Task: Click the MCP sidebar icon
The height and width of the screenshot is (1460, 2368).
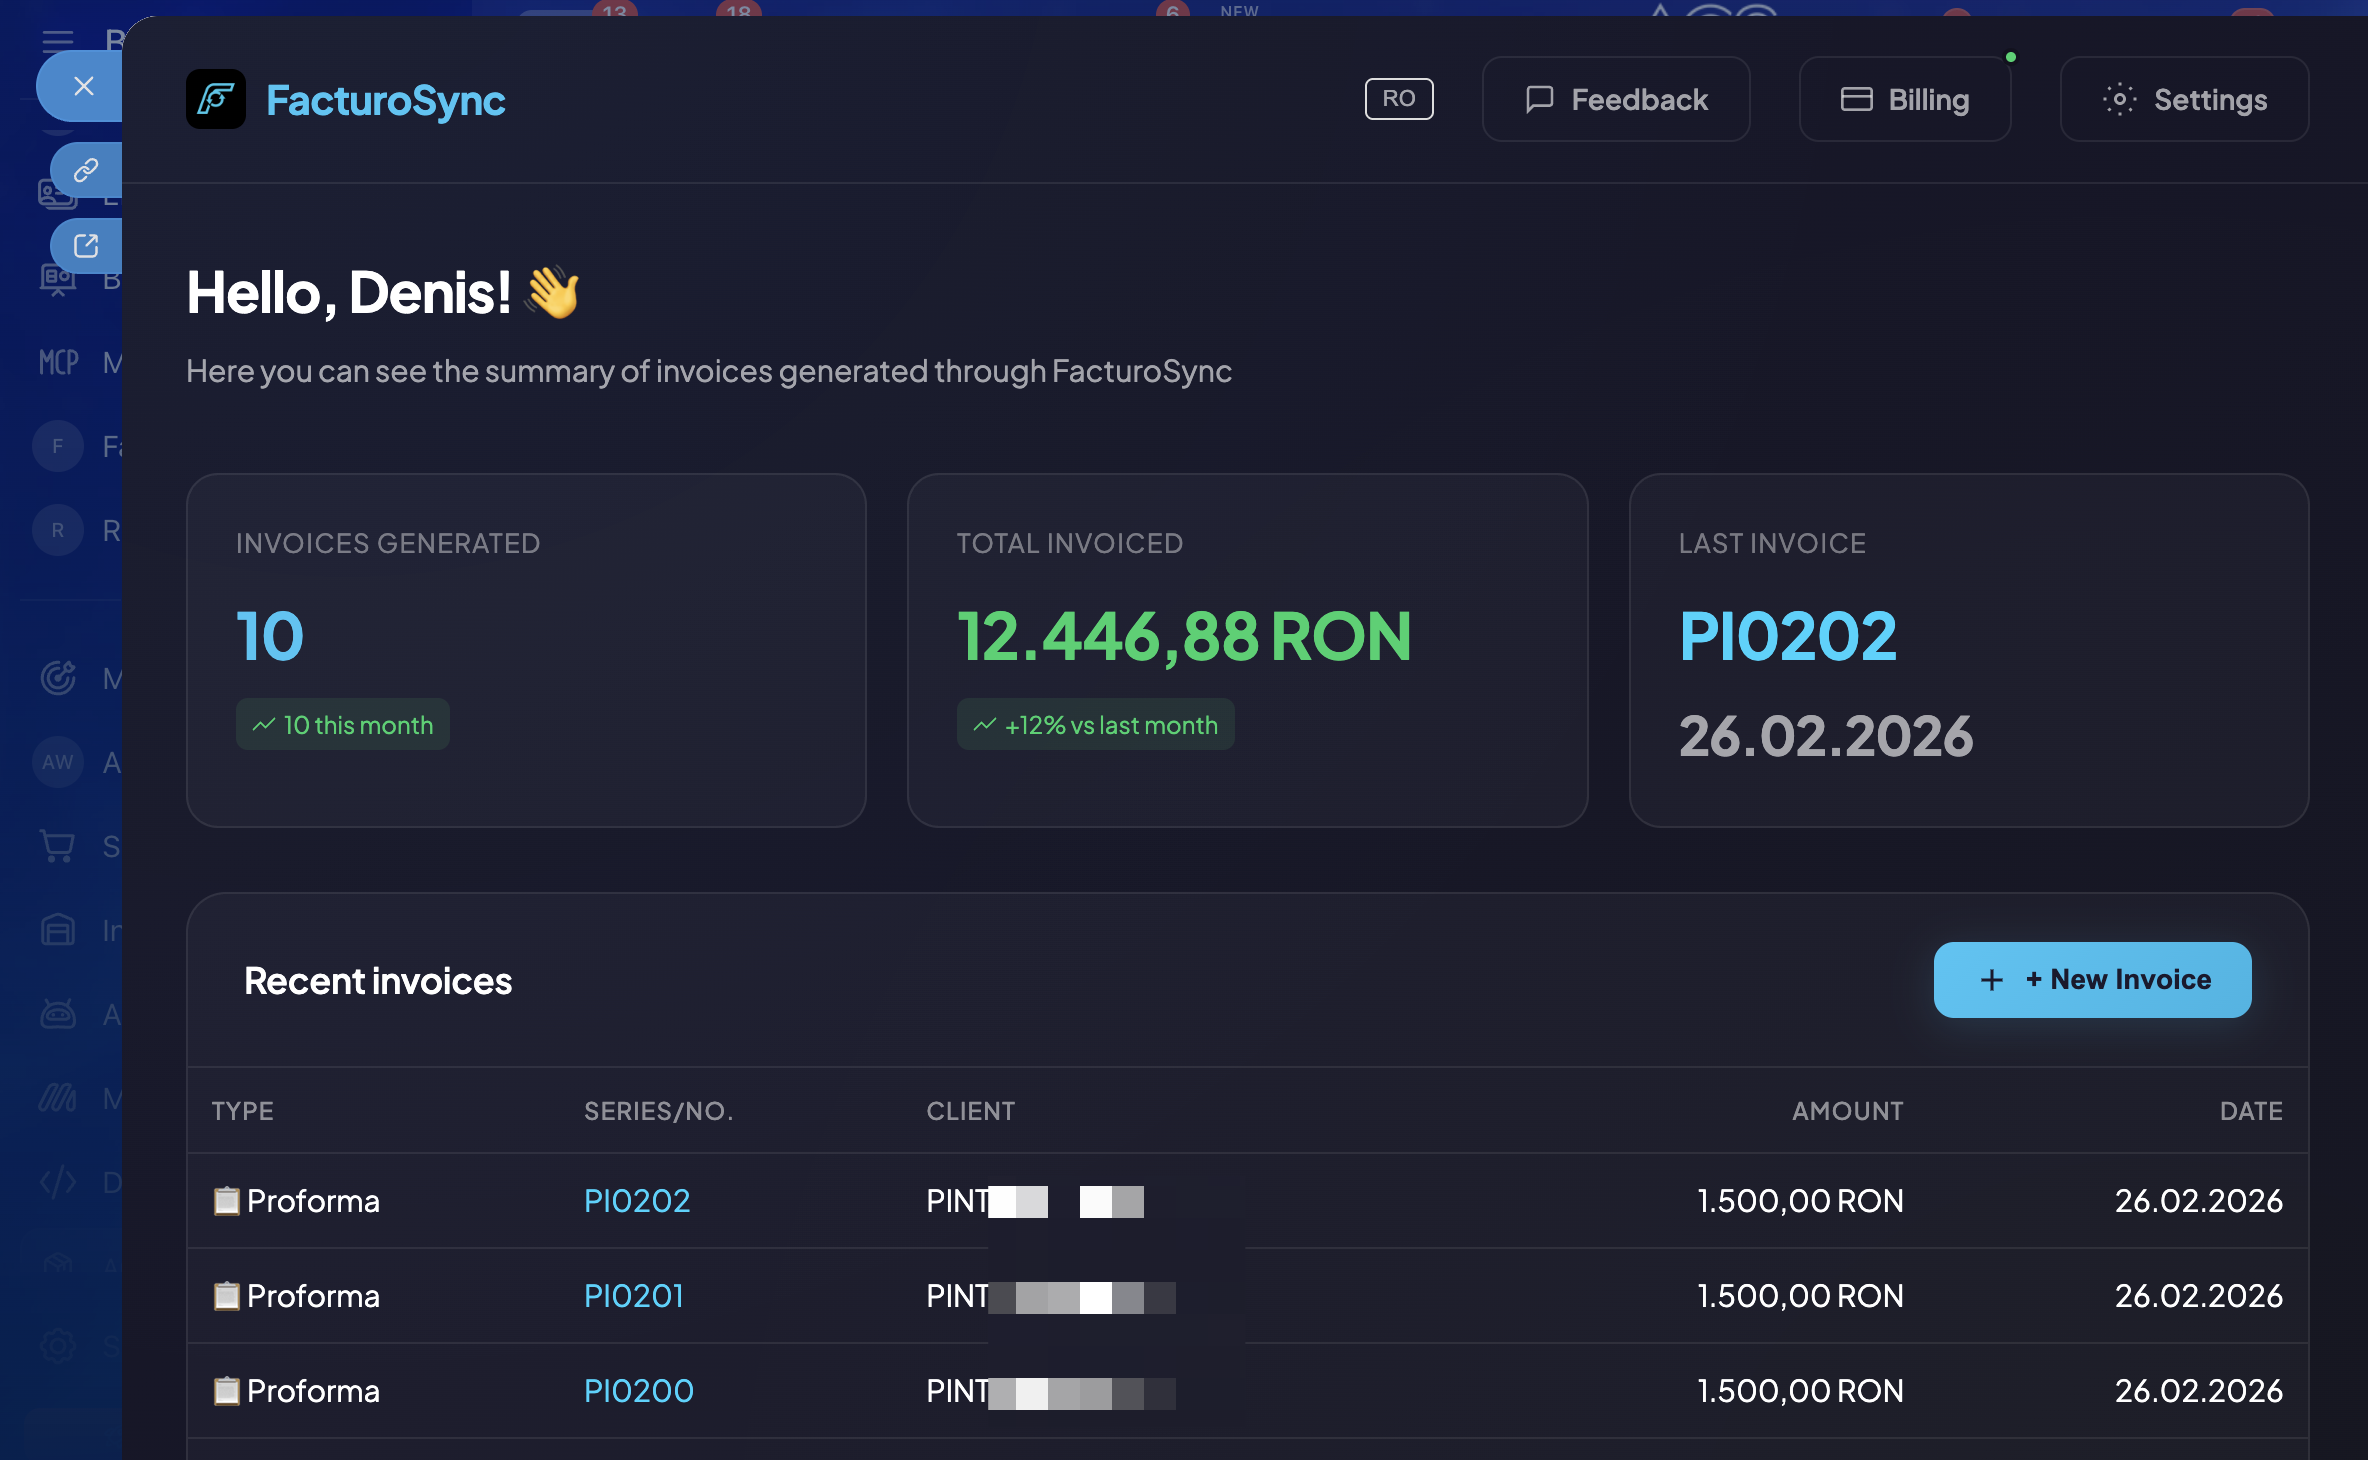Action: [58, 362]
